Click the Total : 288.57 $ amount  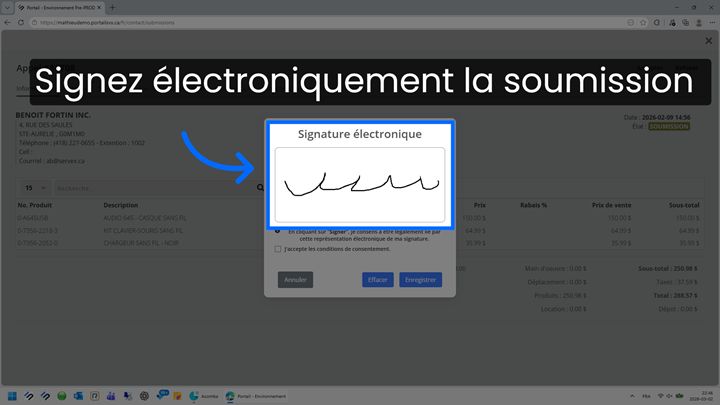tap(675, 295)
